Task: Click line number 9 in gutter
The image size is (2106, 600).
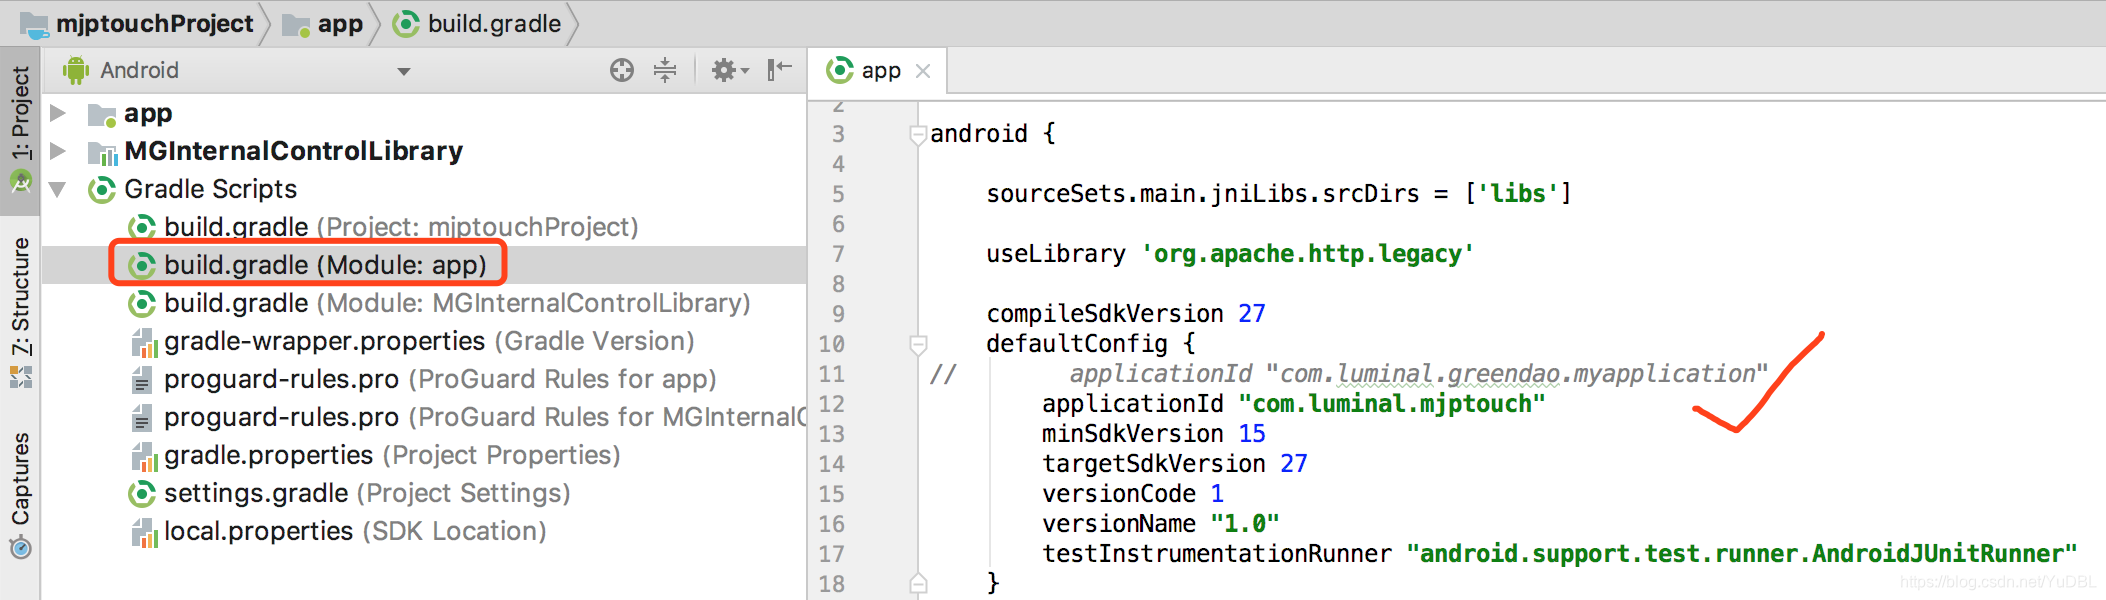Action: [838, 314]
